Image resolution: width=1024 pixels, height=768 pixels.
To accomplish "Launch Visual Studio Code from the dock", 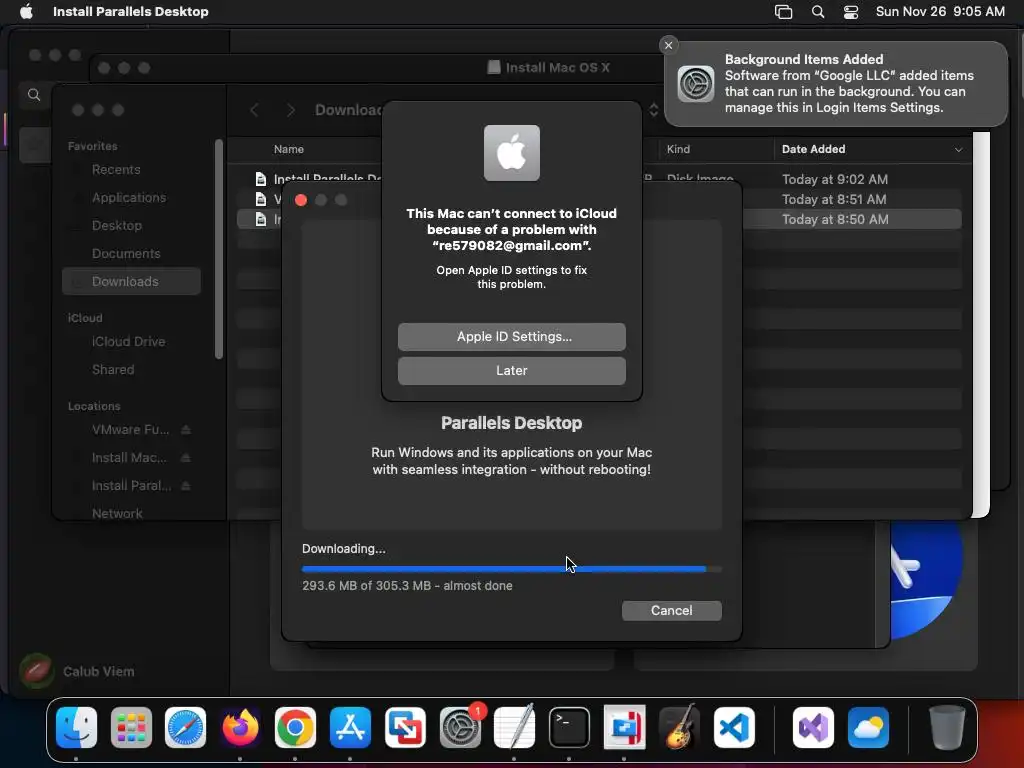I will pyautogui.click(x=735, y=727).
